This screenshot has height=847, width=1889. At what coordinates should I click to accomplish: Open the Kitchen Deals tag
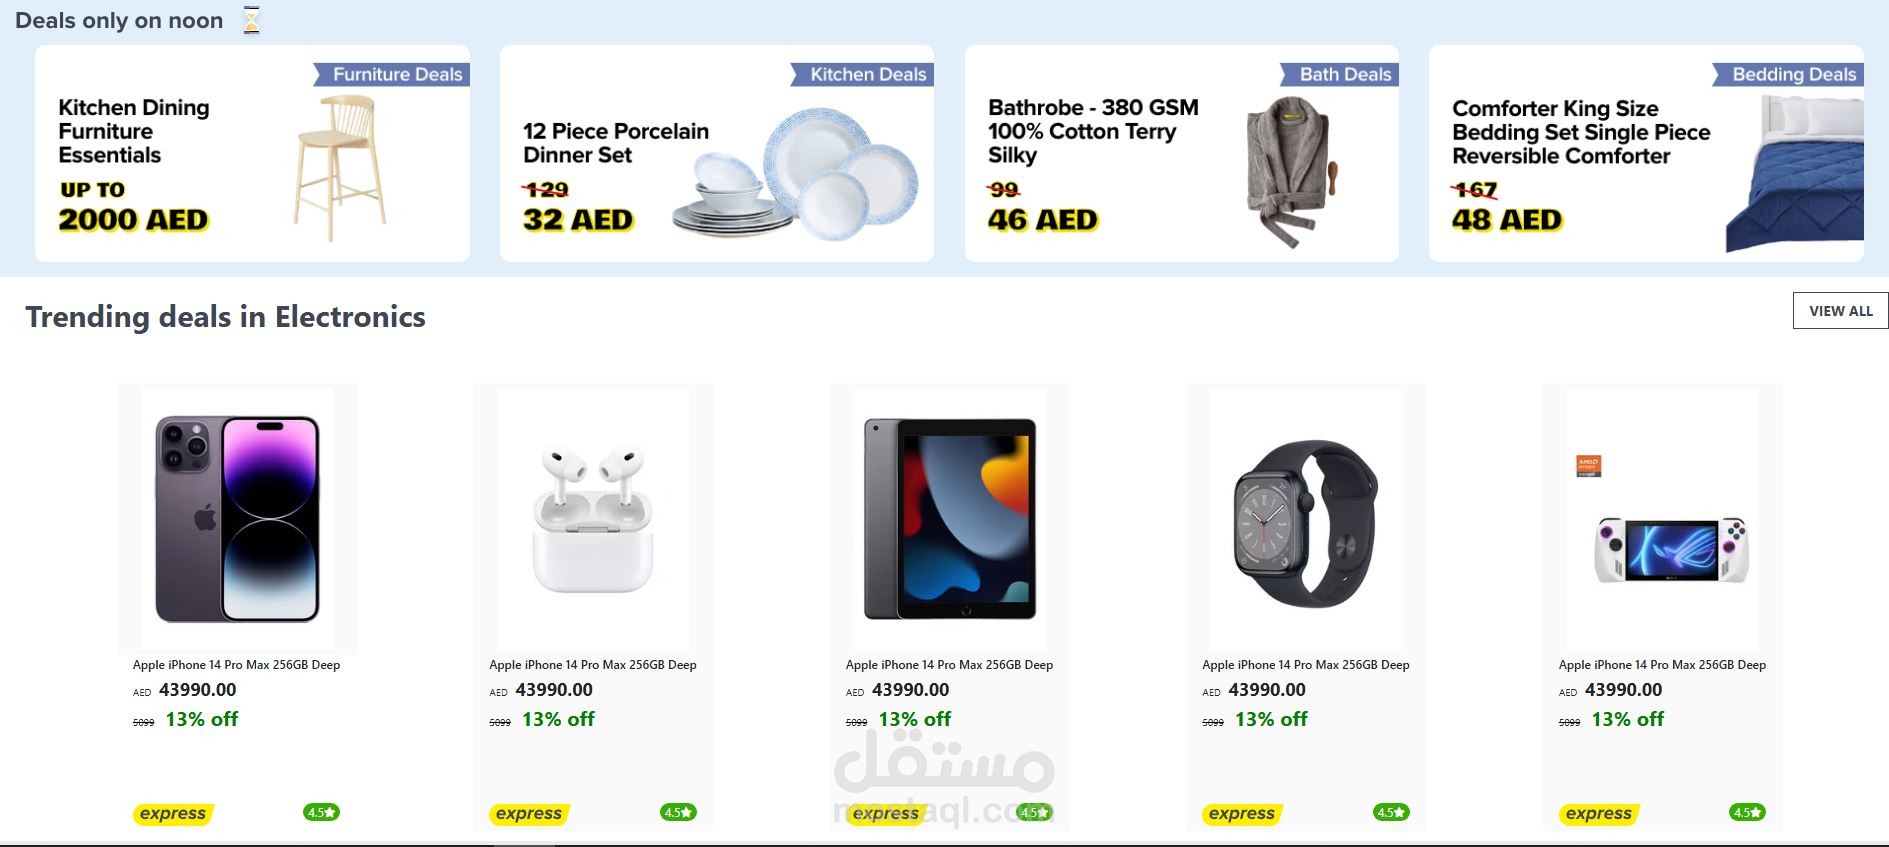[x=862, y=75]
